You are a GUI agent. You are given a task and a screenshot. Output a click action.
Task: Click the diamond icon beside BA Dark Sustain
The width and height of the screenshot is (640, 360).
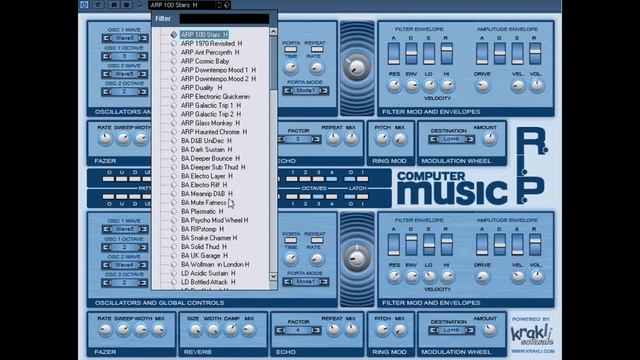pos(174,149)
